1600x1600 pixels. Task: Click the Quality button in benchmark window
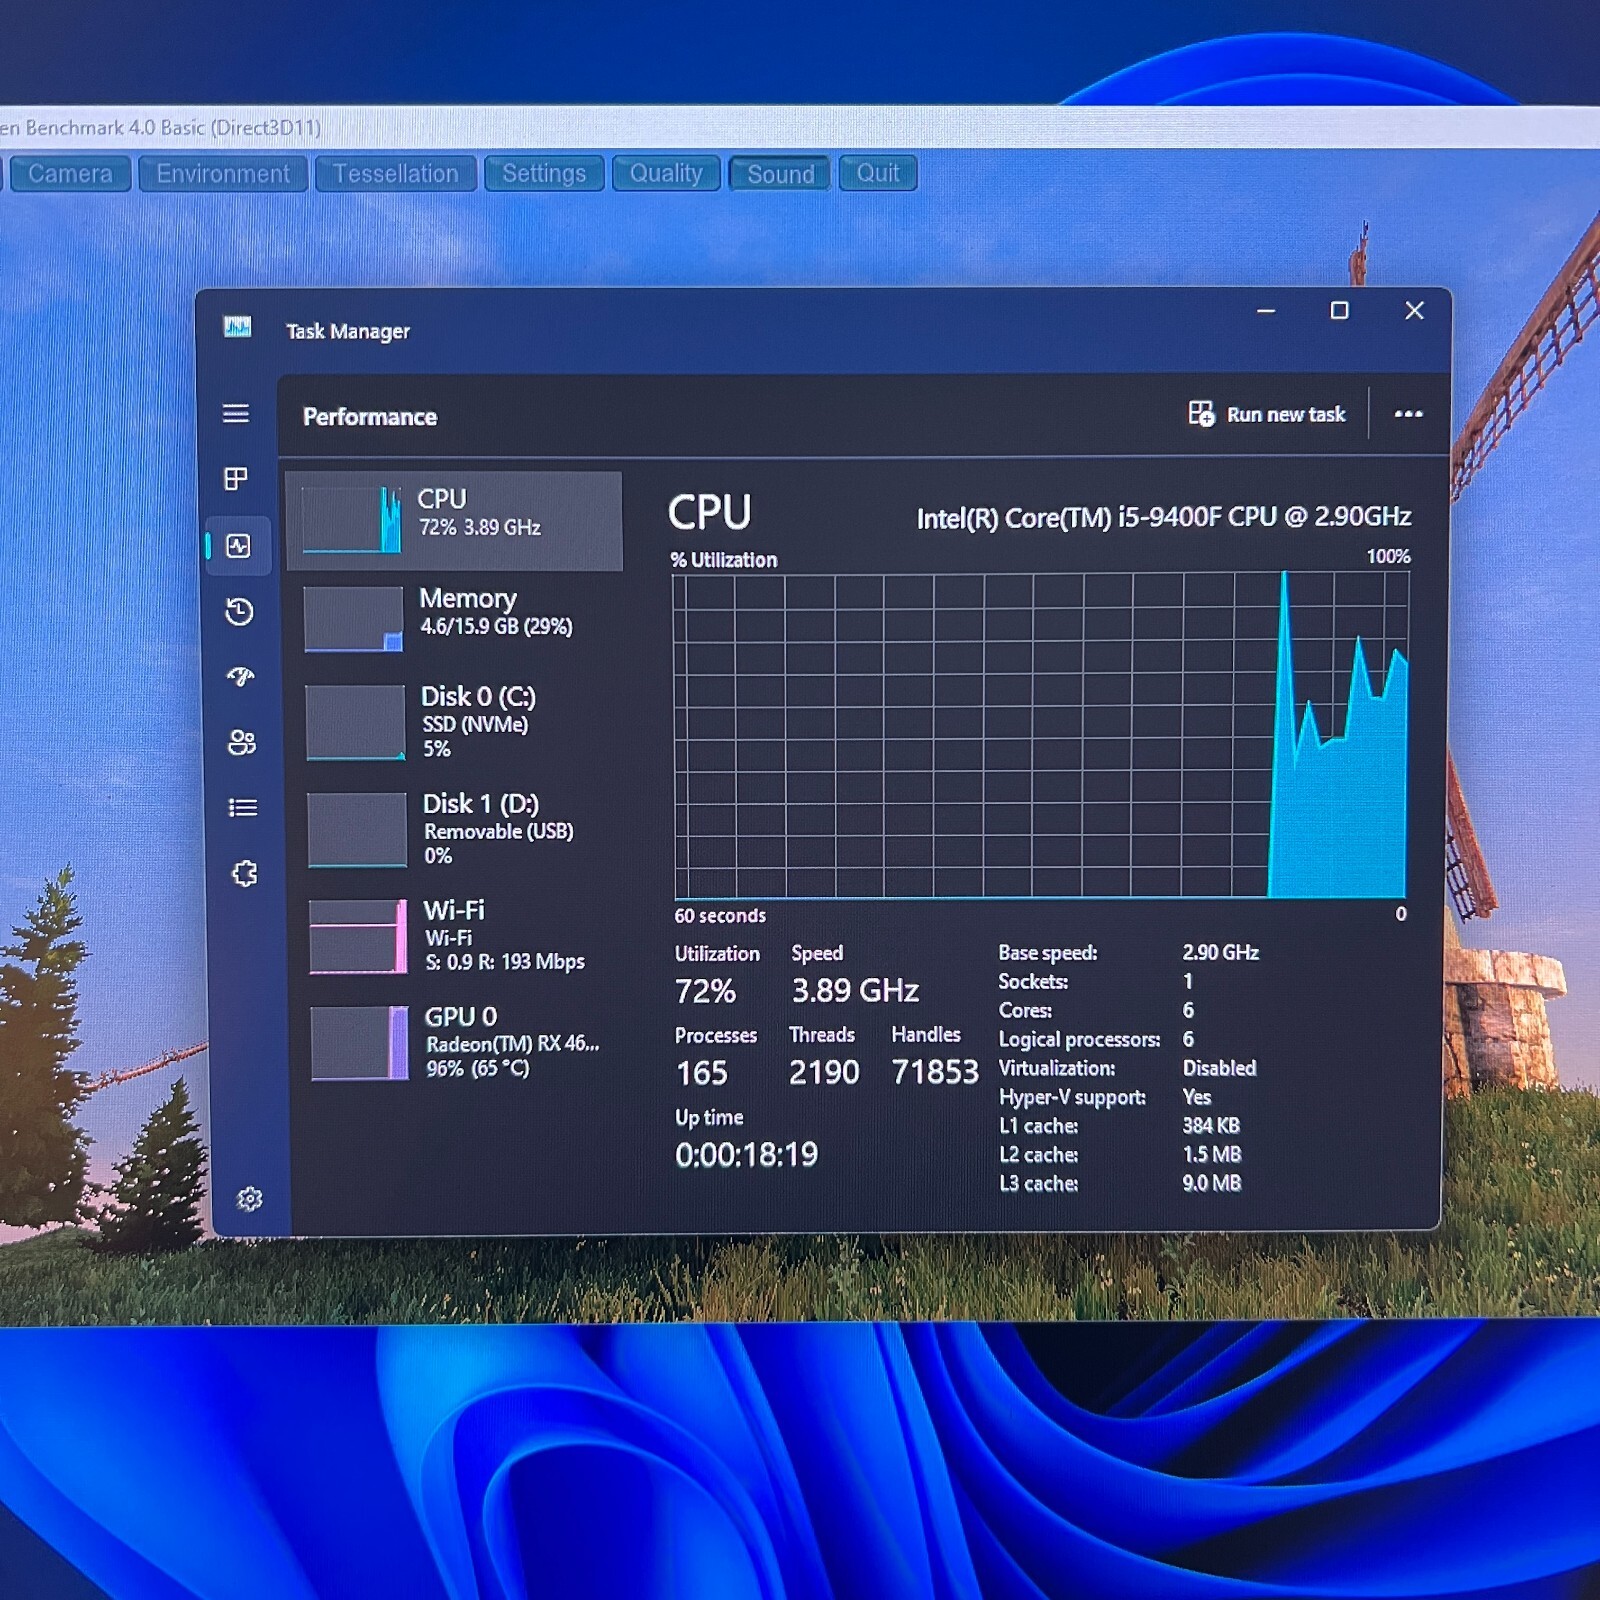665,173
